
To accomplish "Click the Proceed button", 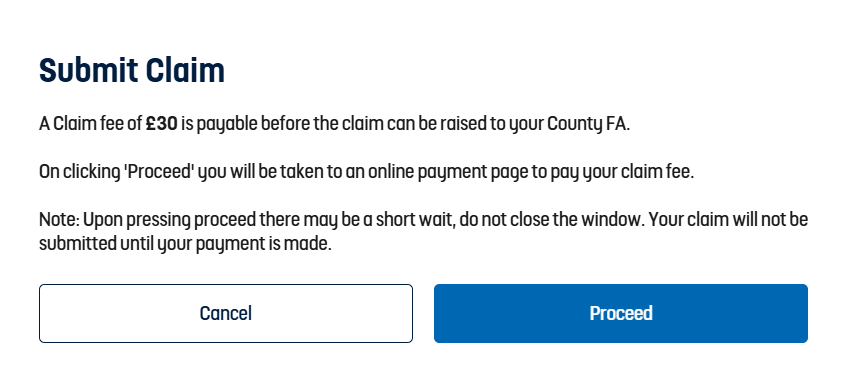I will point(621,313).
